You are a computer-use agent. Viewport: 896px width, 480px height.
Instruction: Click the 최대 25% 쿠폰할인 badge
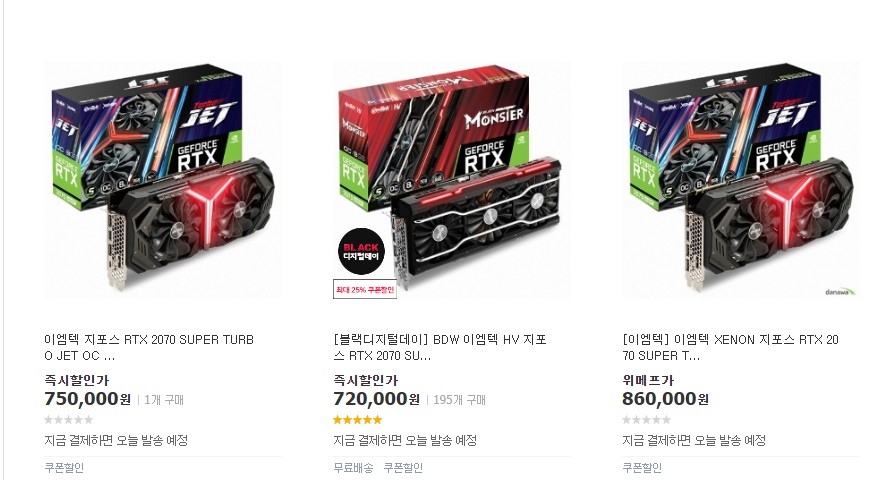point(365,289)
